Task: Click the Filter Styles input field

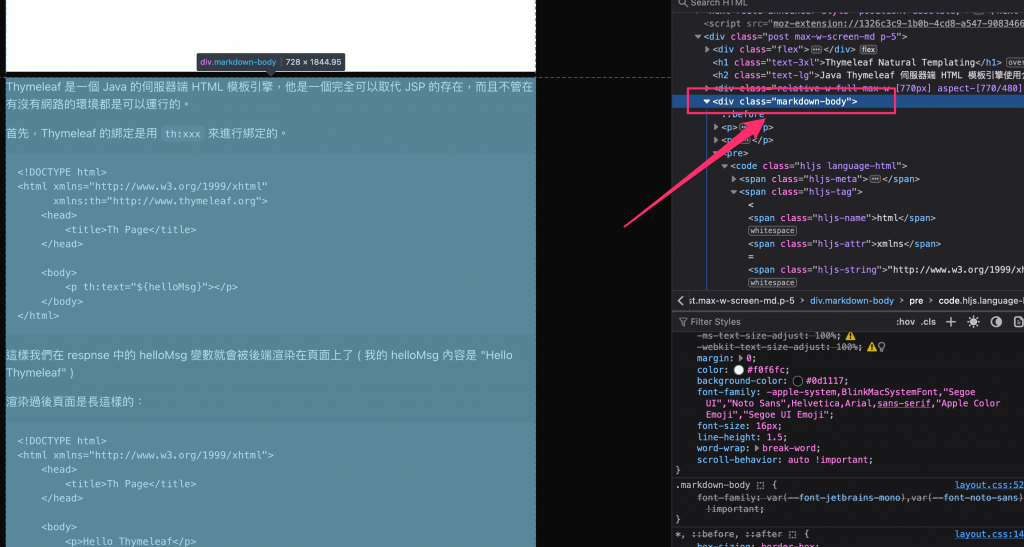Action: pos(784,322)
